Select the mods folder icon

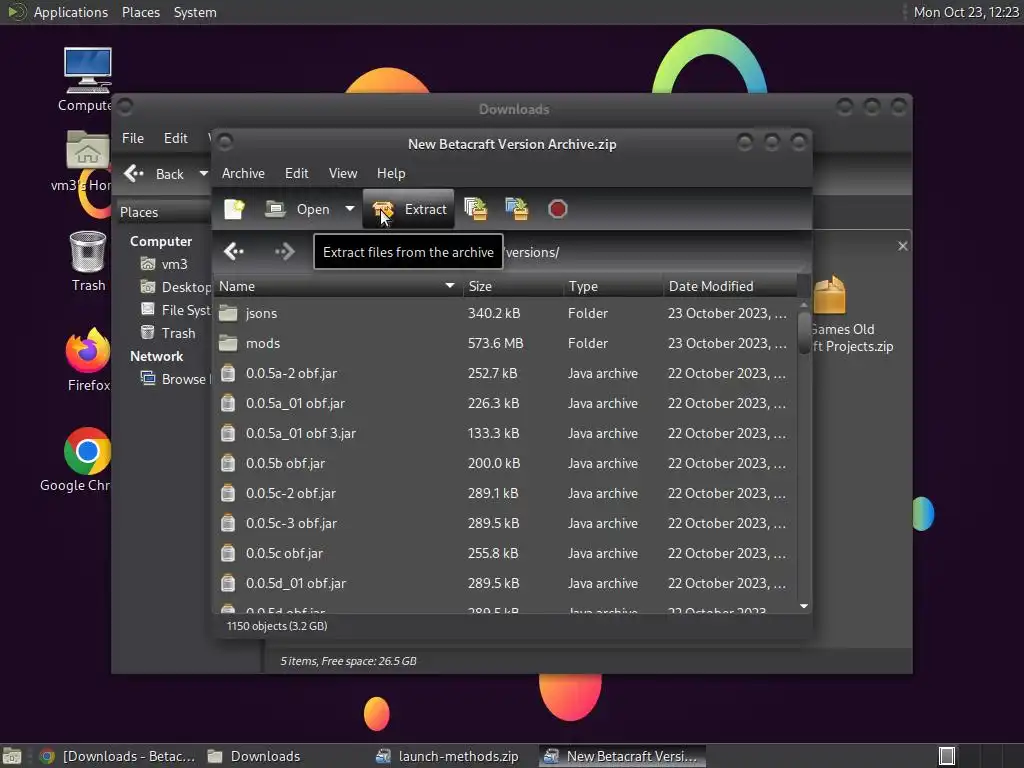(x=228, y=344)
